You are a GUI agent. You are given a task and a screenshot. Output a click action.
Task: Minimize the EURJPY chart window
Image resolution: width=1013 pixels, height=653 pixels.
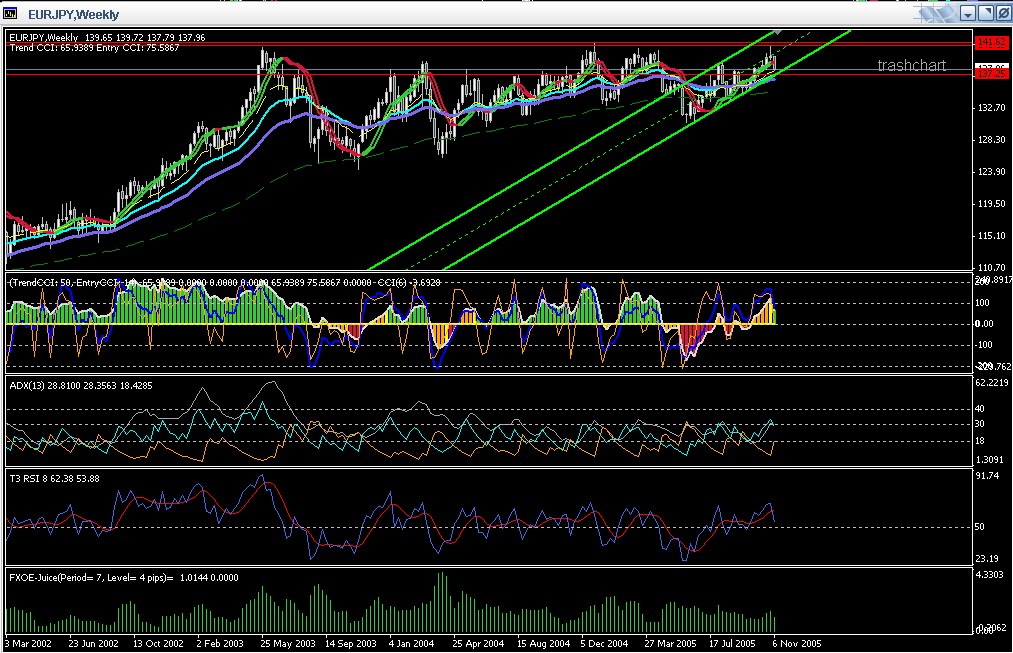(x=967, y=14)
